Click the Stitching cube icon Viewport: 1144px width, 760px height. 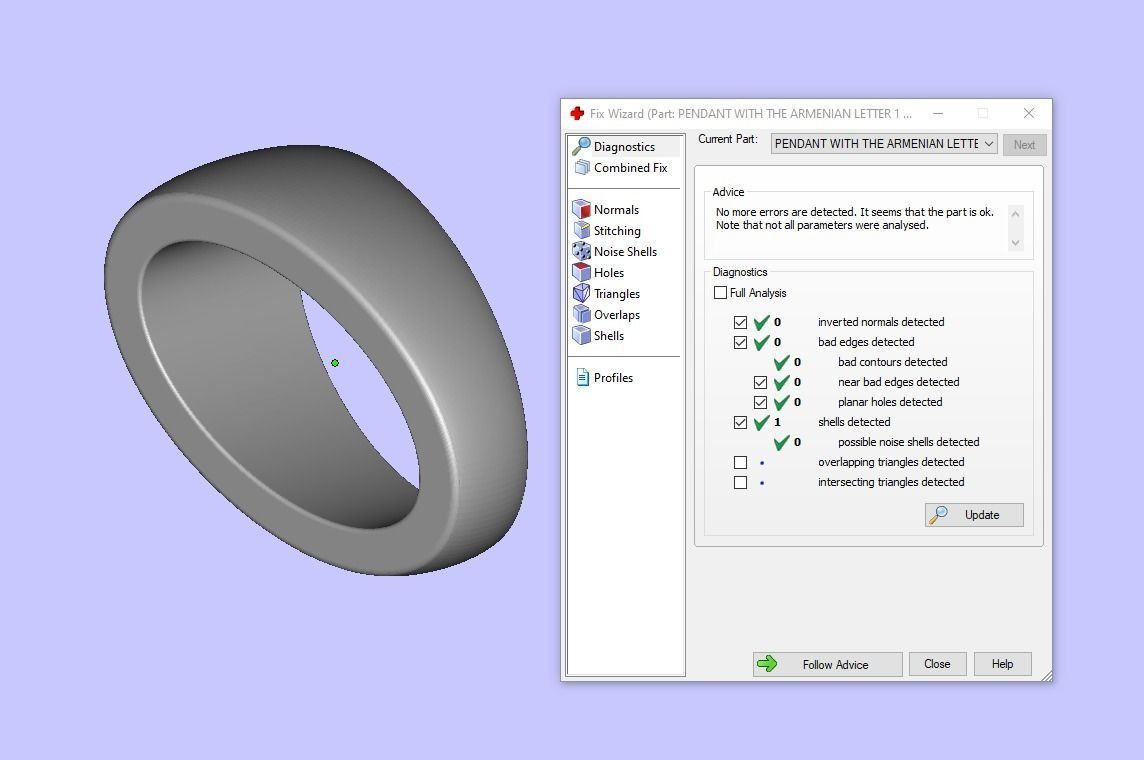click(581, 230)
